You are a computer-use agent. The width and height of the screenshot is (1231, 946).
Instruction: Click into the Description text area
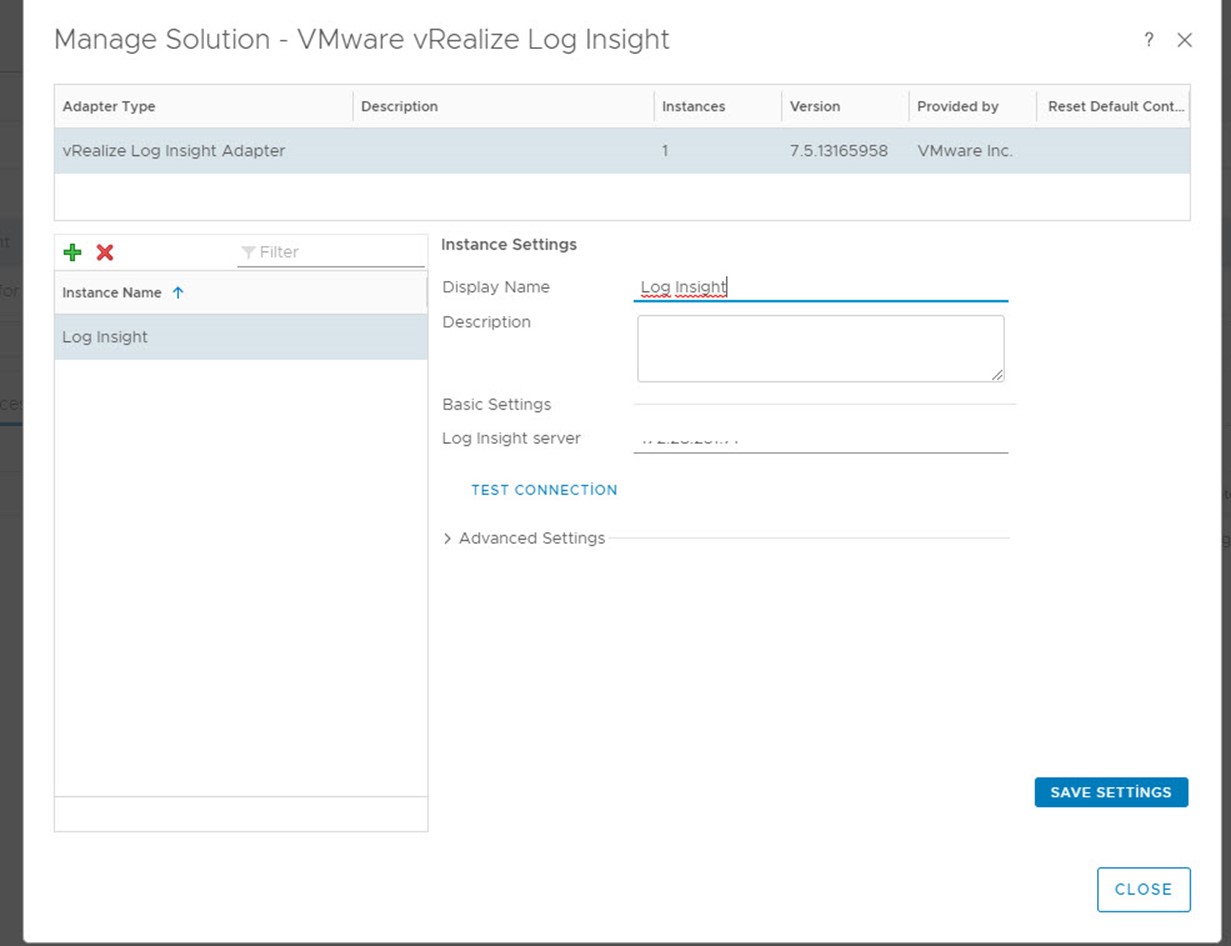[x=820, y=348]
